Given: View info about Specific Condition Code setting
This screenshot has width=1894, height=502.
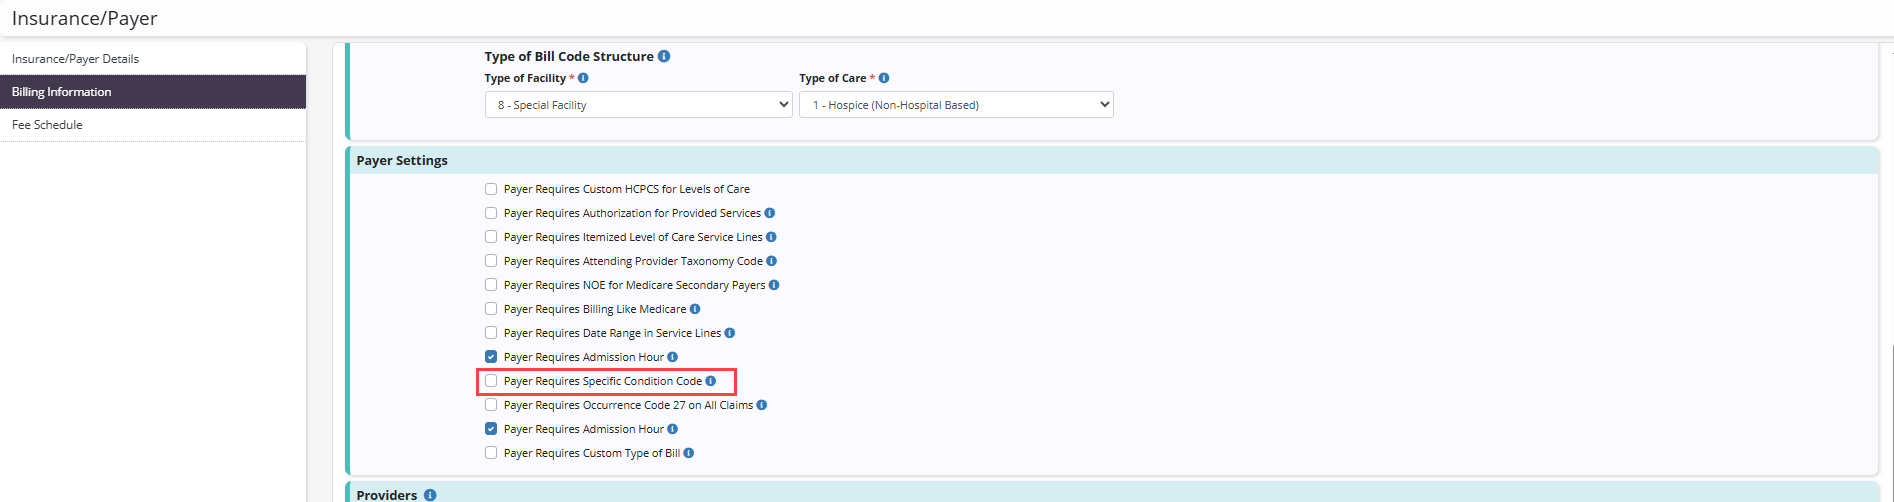Looking at the screenshot, I should coord(711,381).
